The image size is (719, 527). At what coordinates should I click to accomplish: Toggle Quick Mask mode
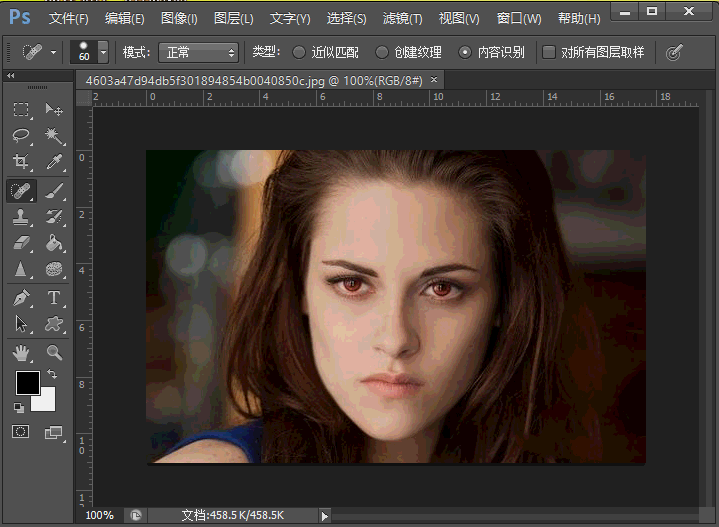point(21,432)
